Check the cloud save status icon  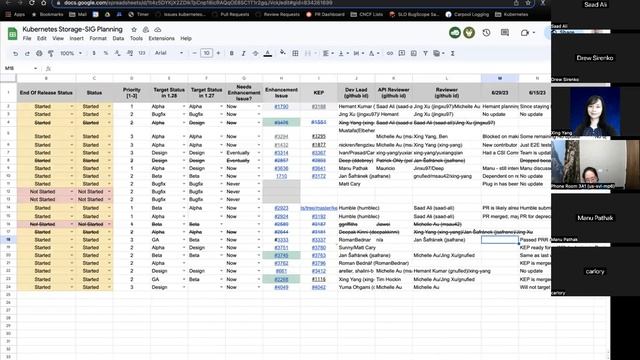click(158, 29)
